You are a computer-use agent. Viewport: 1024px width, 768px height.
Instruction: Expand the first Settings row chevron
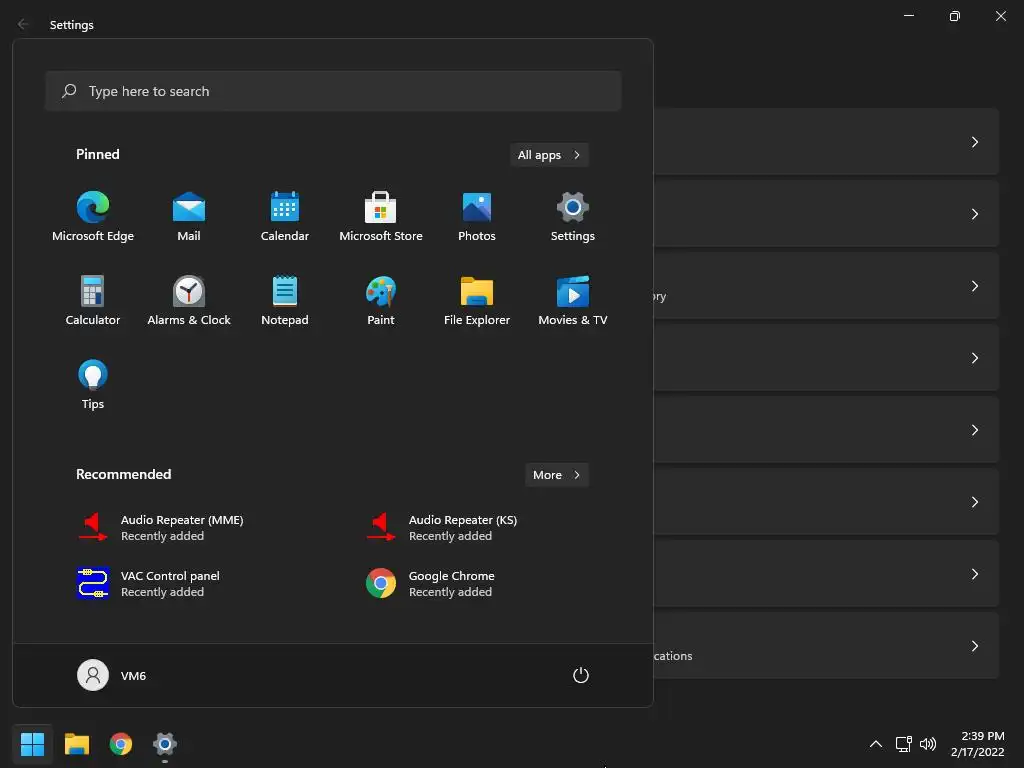coord(974,142)
